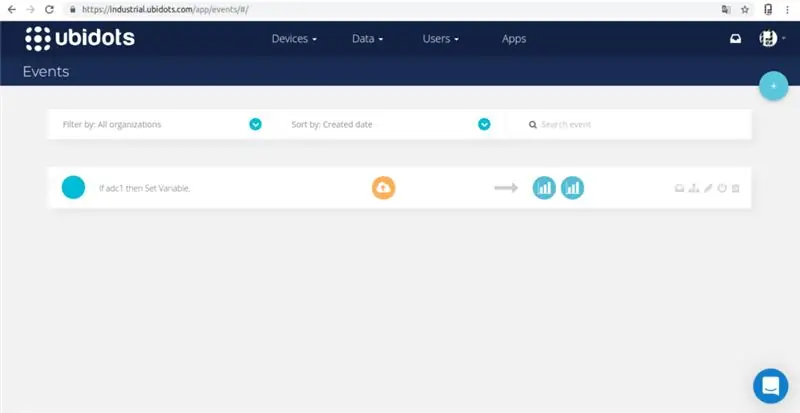
Task: Click the padlock site info icon
Action: click(72, 9)
